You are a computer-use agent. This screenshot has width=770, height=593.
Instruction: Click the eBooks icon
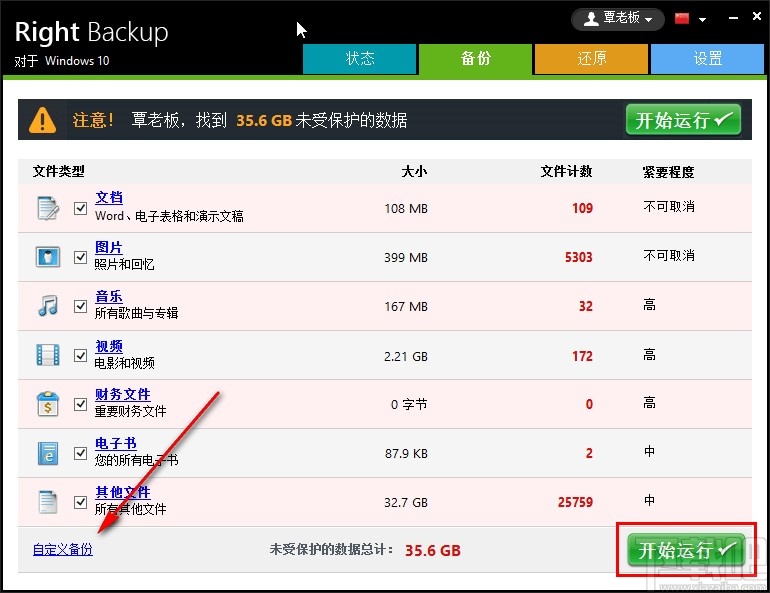[48, 453]
